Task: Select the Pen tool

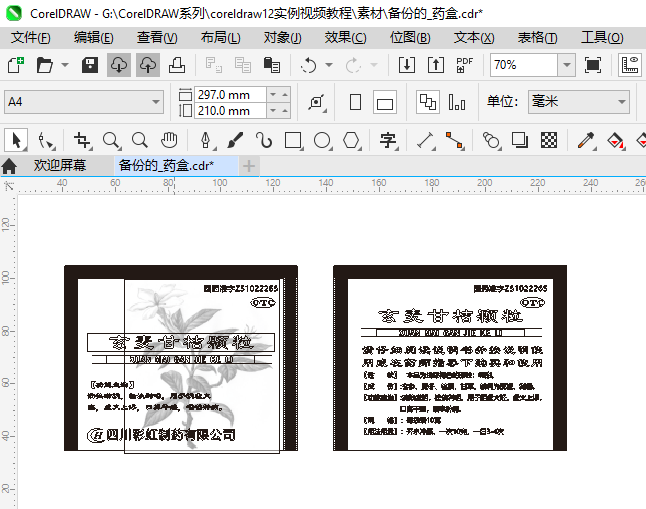Action: [x=206, y=141]
